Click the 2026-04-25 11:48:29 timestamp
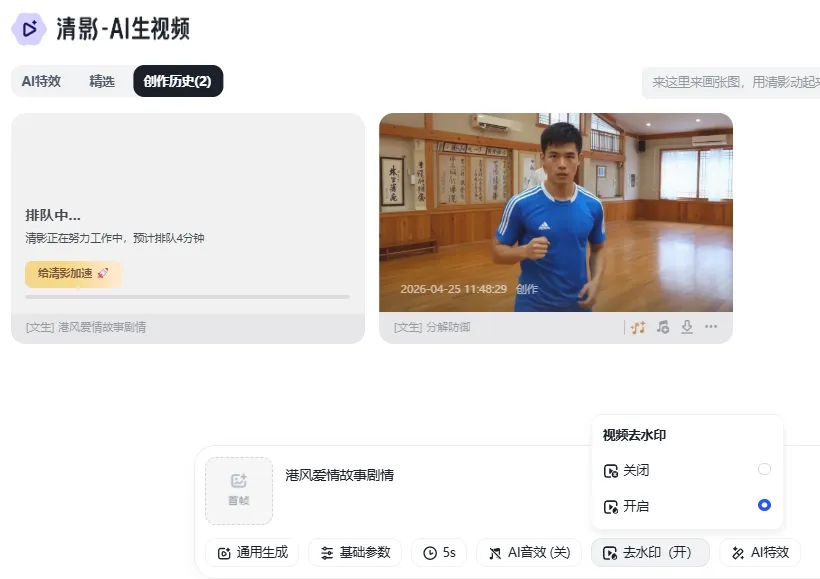The width and height of the screenshot is (820, 579). coord(453,289)
